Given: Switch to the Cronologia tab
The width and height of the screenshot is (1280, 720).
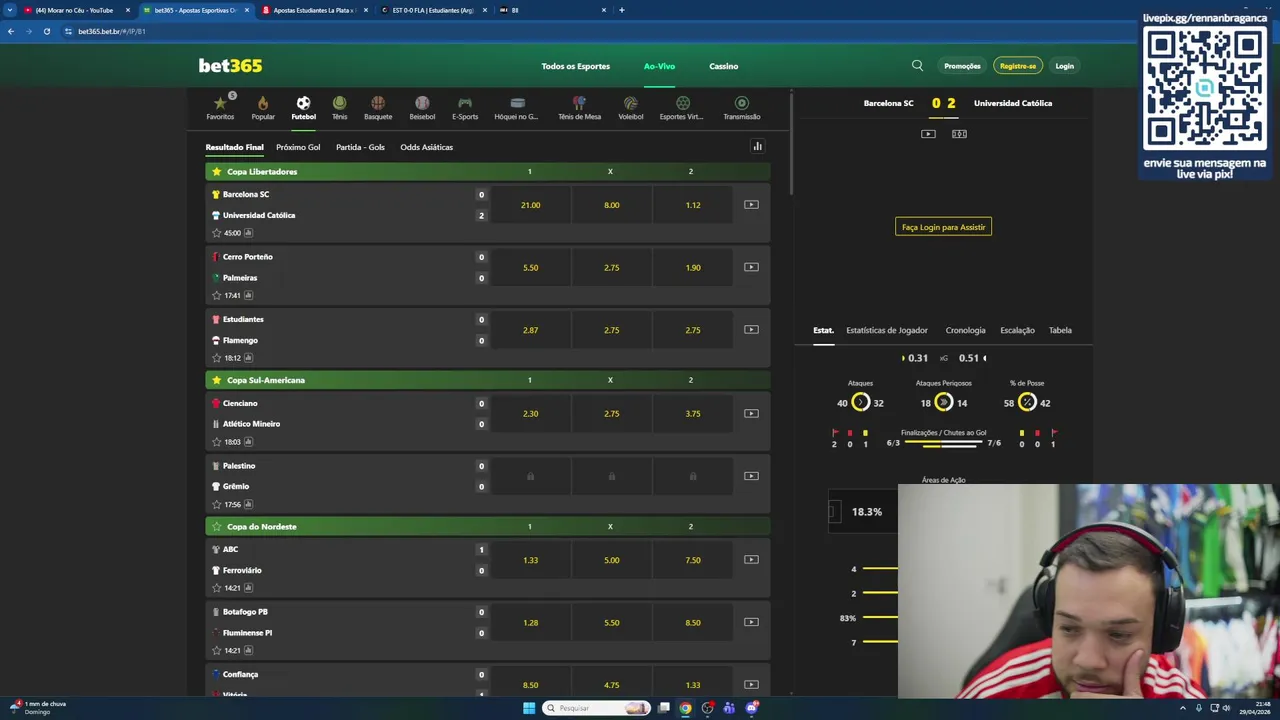Looking at the screenshot, I should pyautogui.click(x=965, y=330).
